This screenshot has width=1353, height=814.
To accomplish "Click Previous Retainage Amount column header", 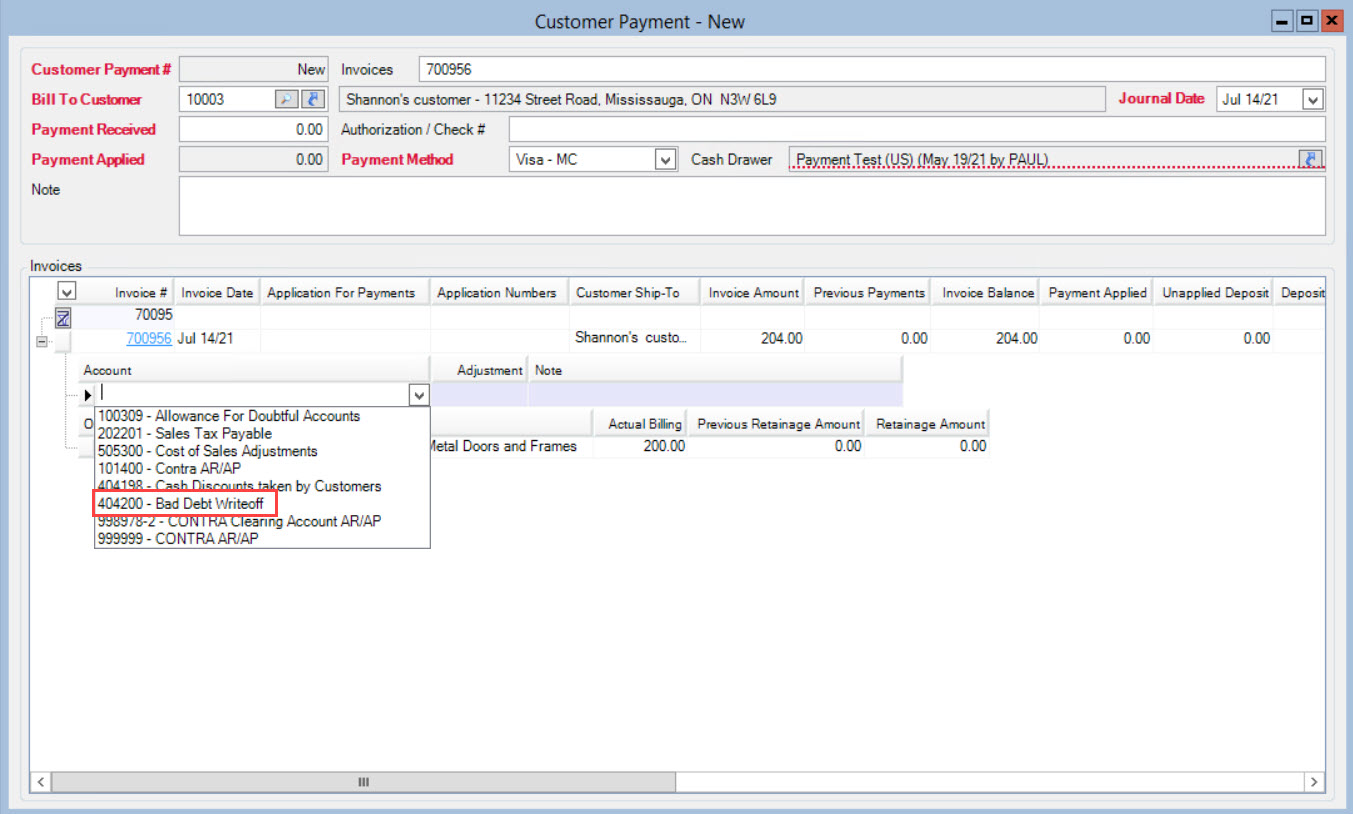I will coord(777,423).
